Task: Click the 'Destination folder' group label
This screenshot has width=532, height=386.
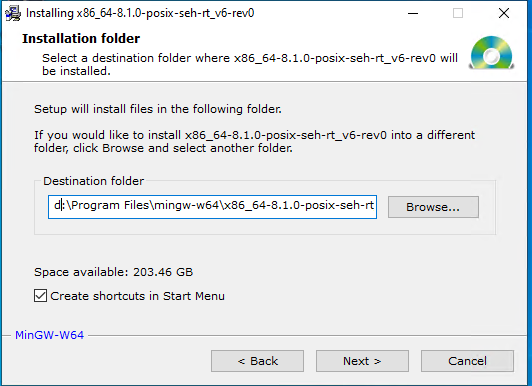Action: click(x=94, y=181)
